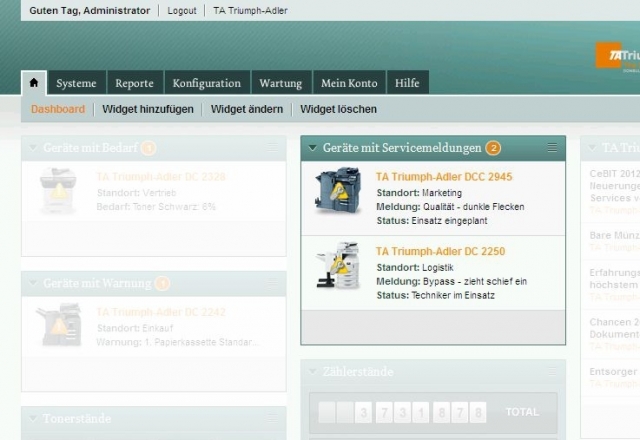The image size is (640, 440).
Task: Click the orange badge showing 2 service messages
Action: [x=493, y=148]
